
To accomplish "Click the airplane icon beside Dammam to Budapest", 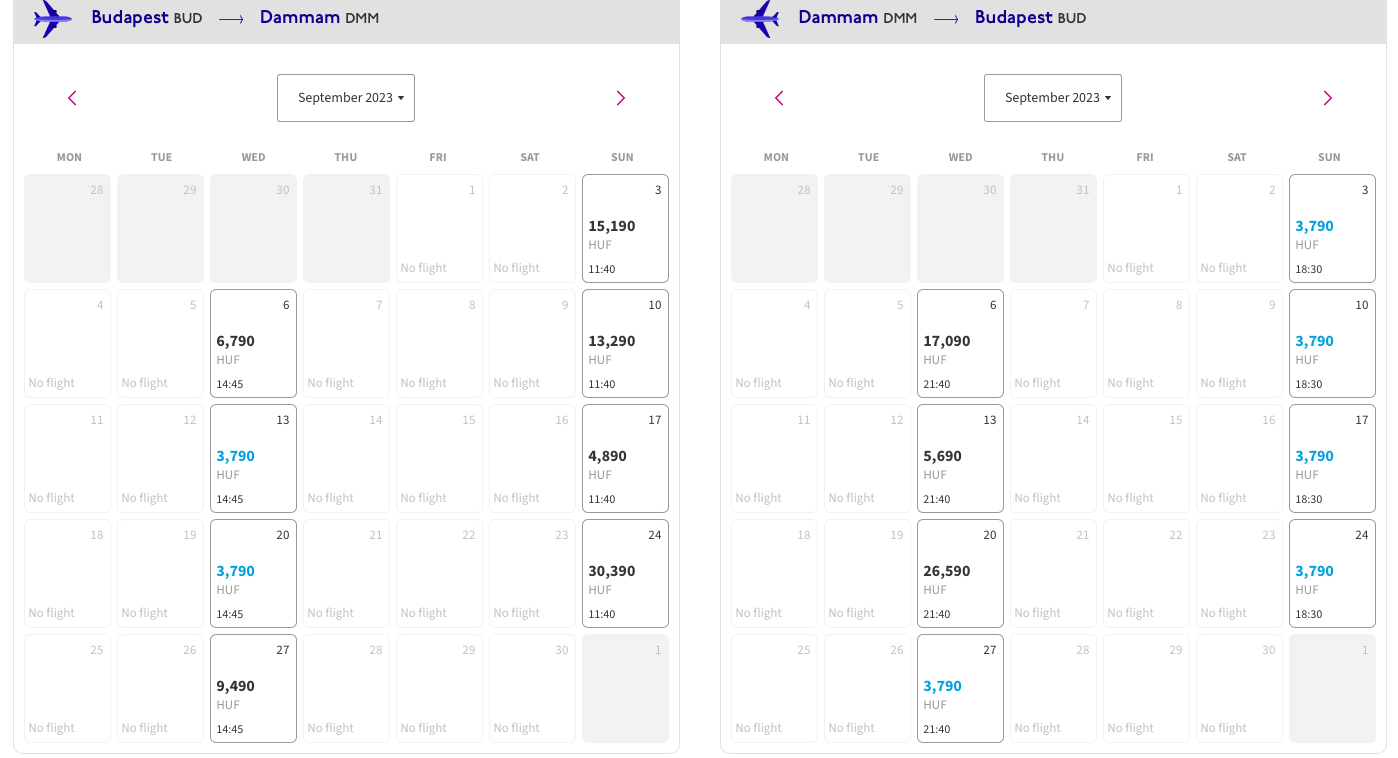I will [760, 18].
